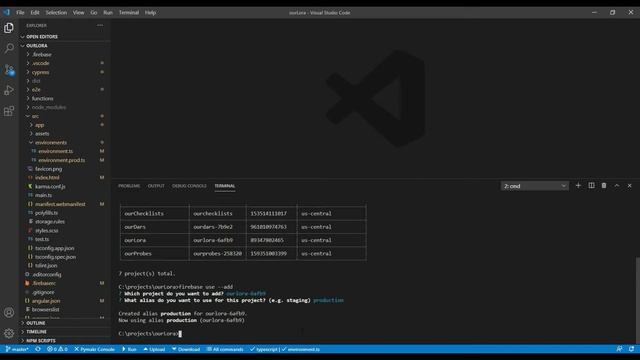Screen dimensions: 640x360
Task: Split the terminal panel
Action: pos(591,186)
